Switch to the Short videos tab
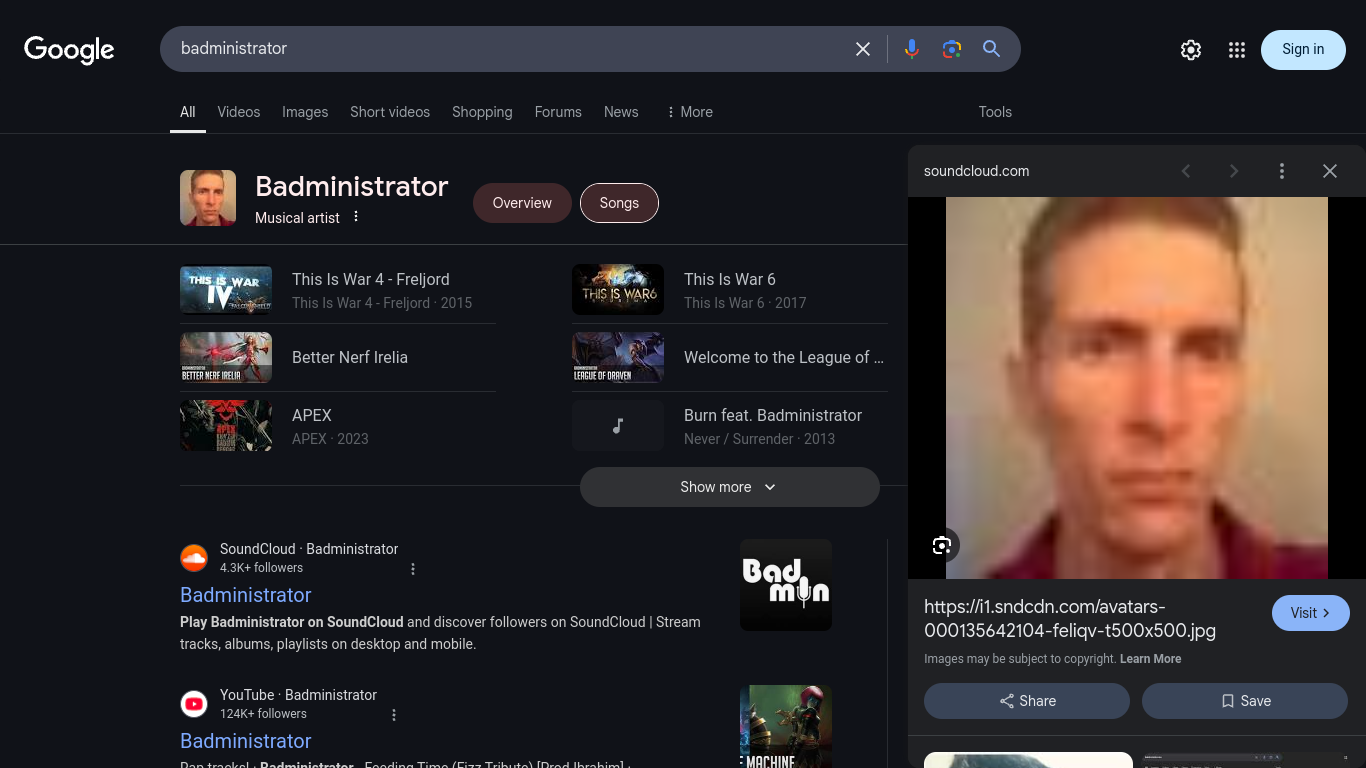 click(x=390, y=112)
